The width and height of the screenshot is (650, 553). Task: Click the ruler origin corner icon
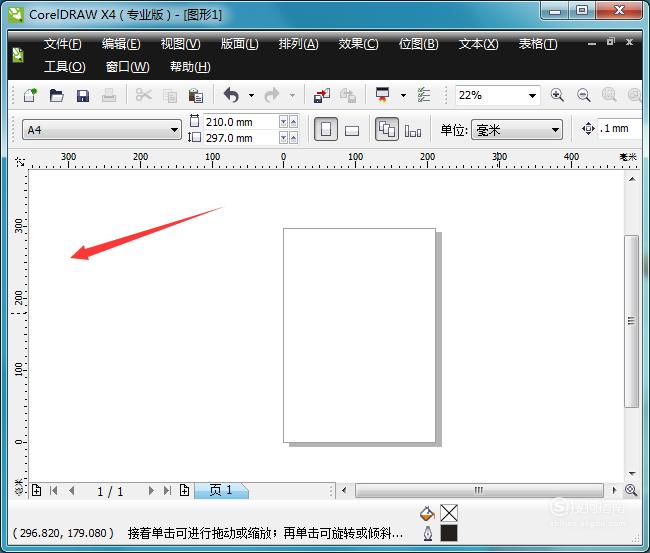click(x=19, y=161)
